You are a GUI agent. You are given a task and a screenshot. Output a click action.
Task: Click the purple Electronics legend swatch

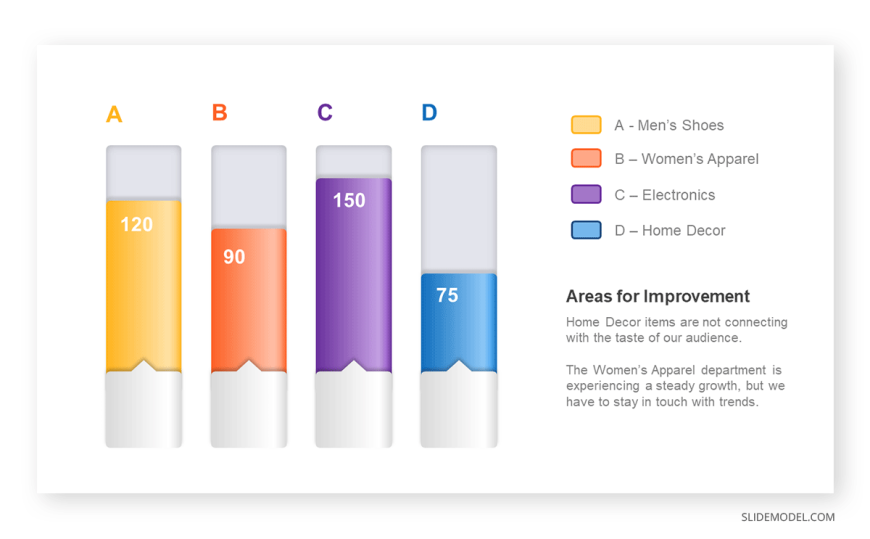point(586,194)
